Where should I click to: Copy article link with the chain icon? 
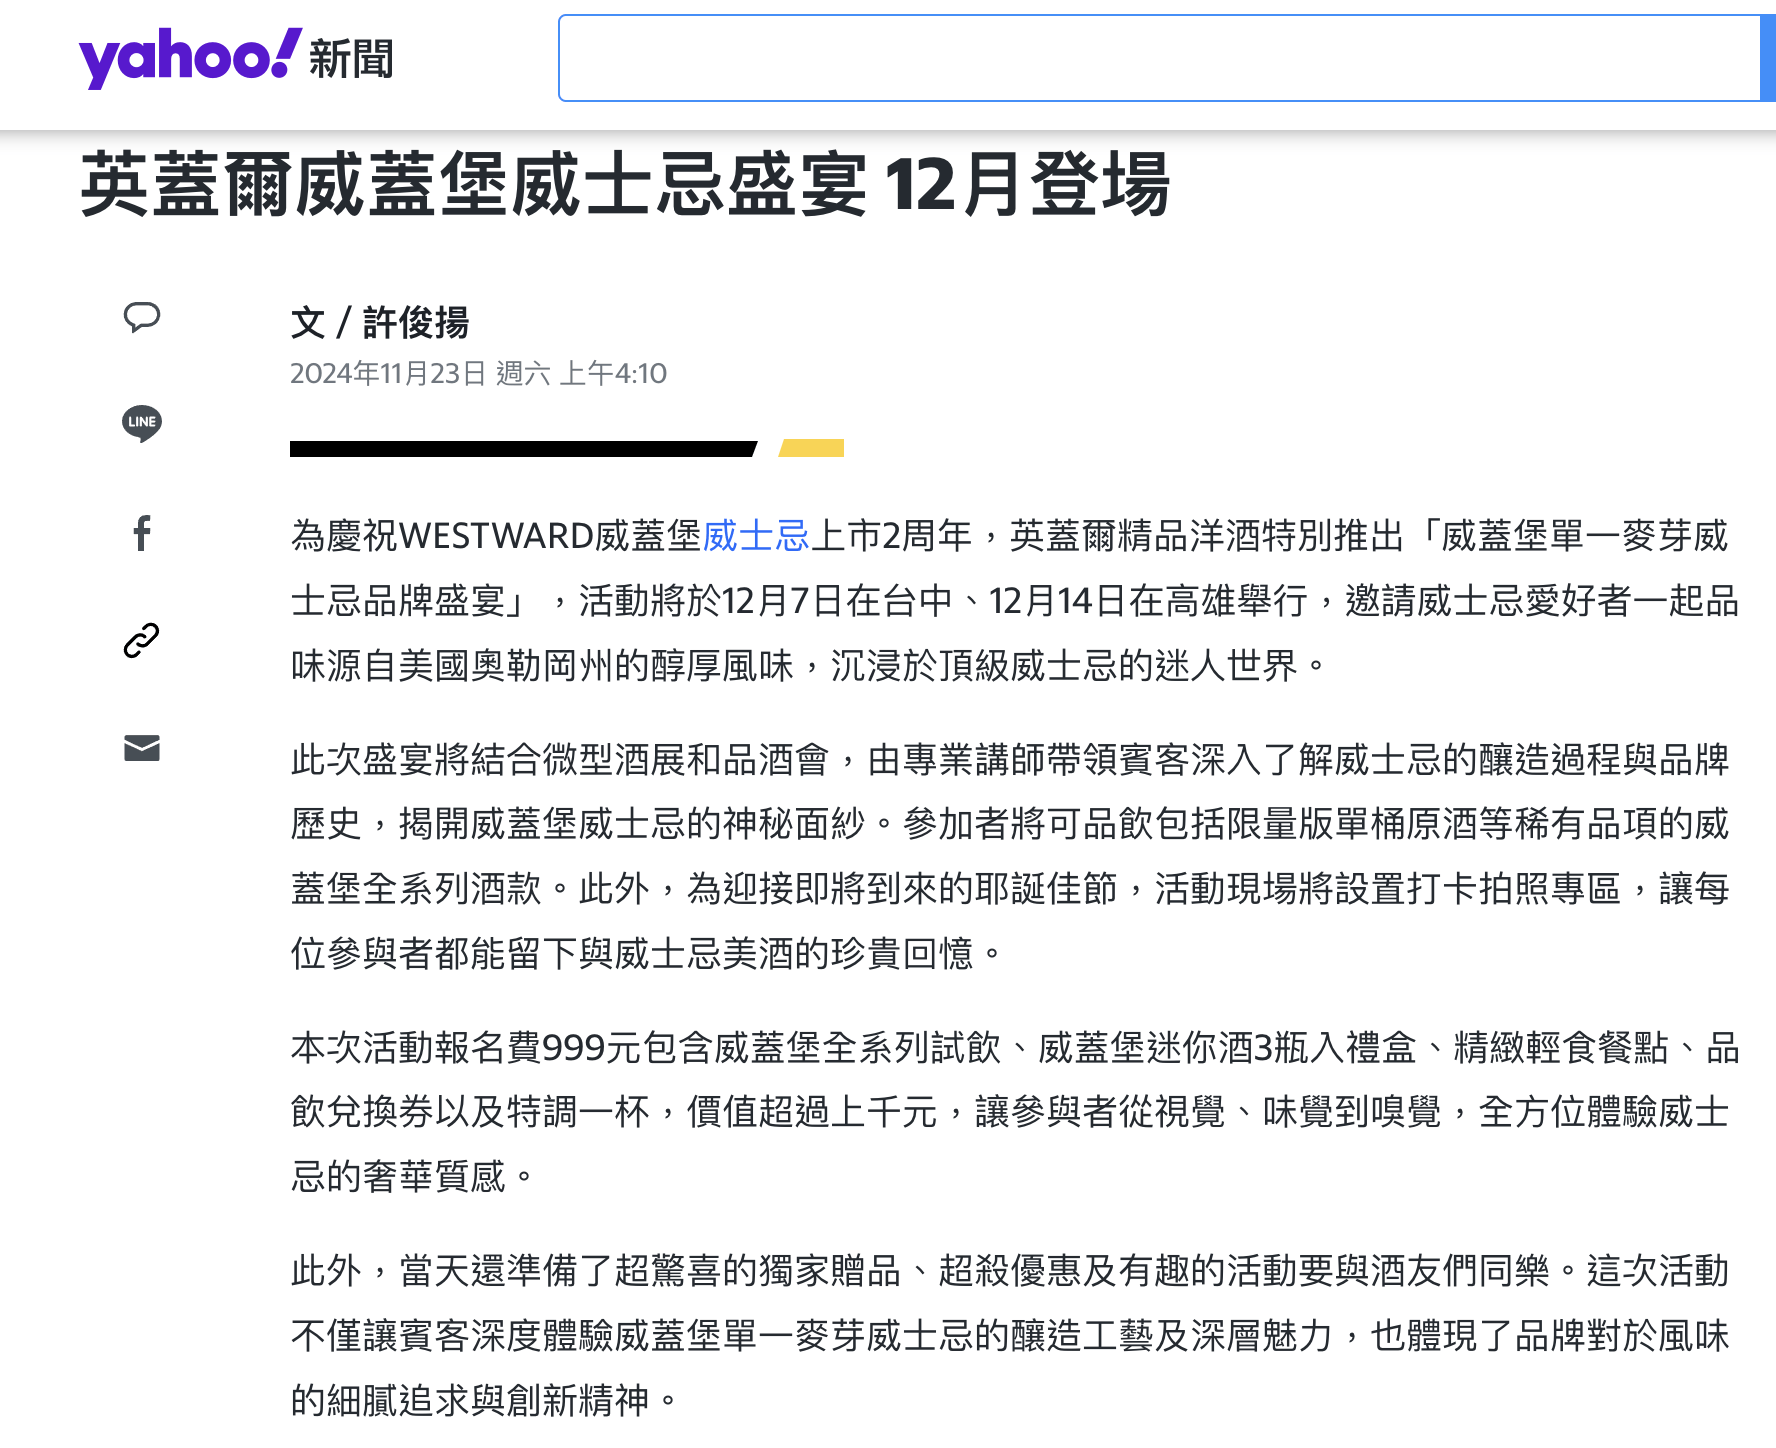(142, 640)
